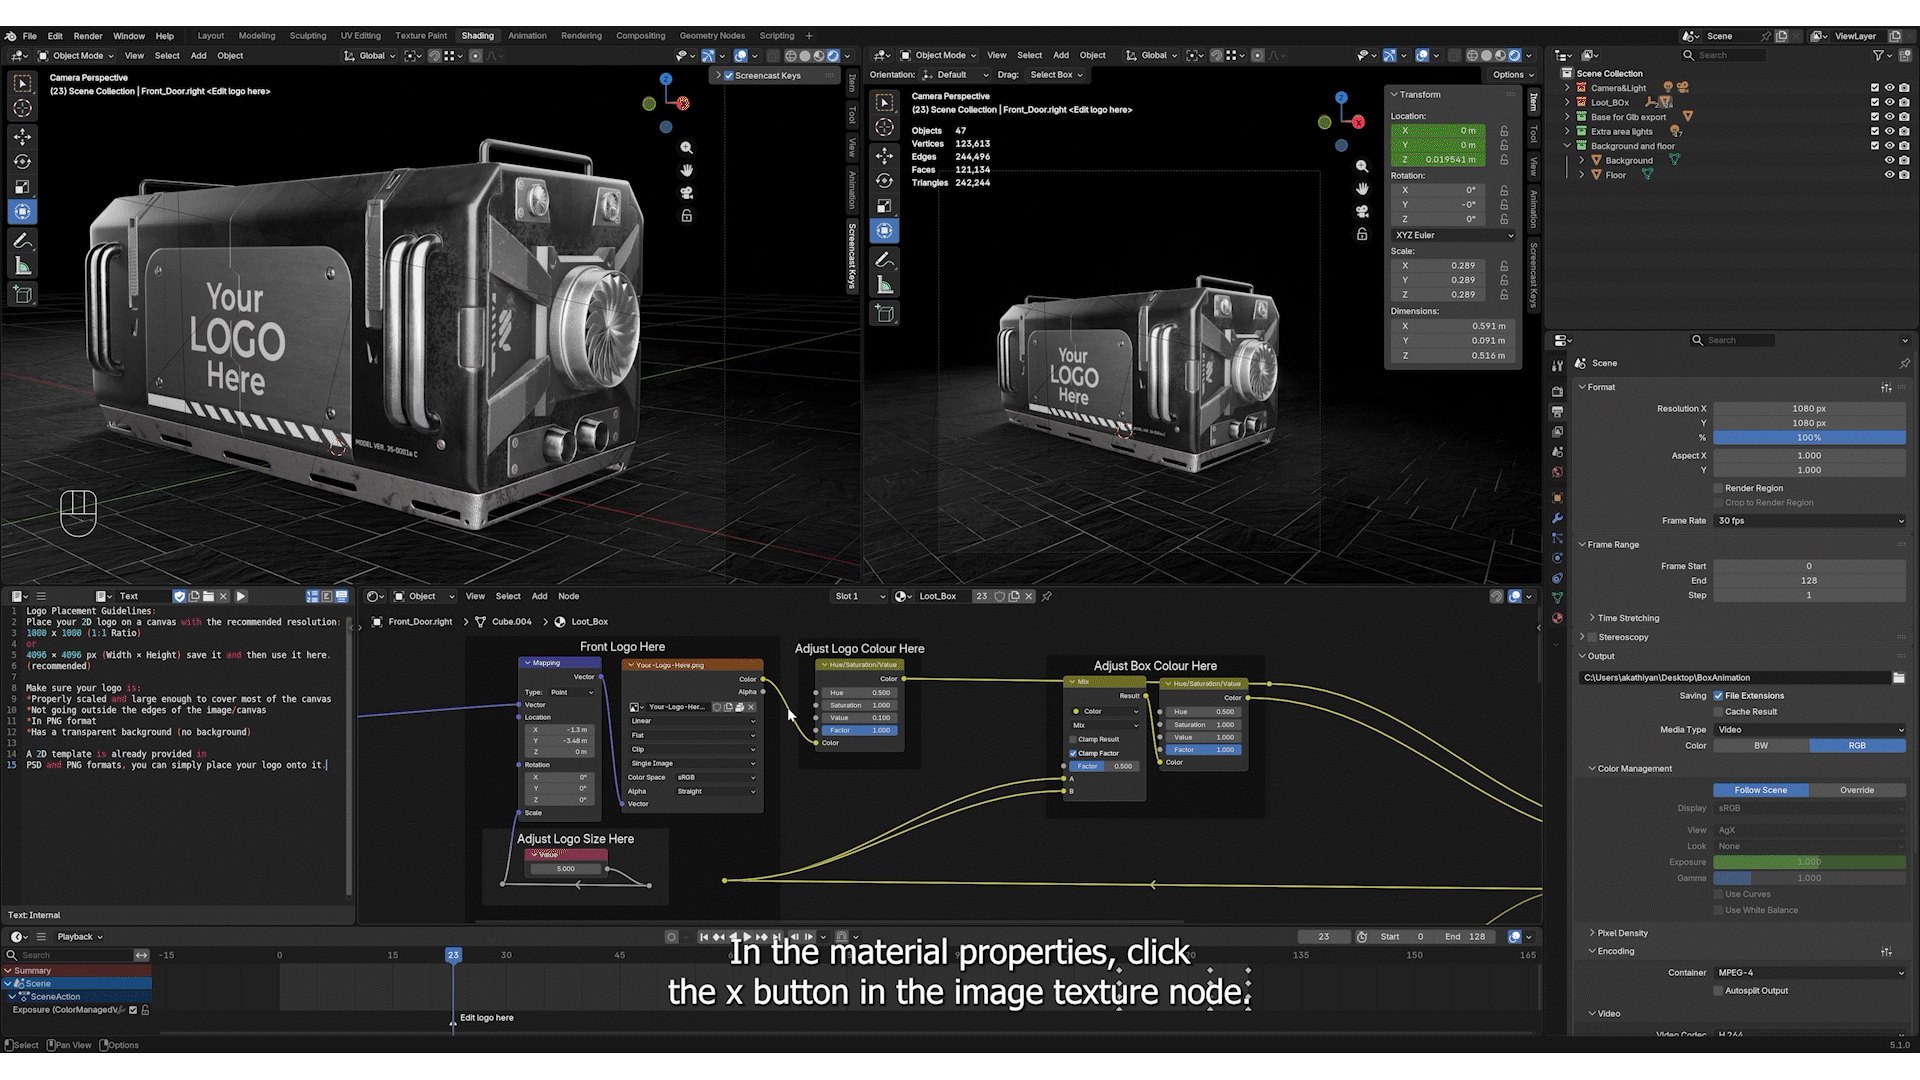Select the Move tool in left viewport

tap(22, 136)
